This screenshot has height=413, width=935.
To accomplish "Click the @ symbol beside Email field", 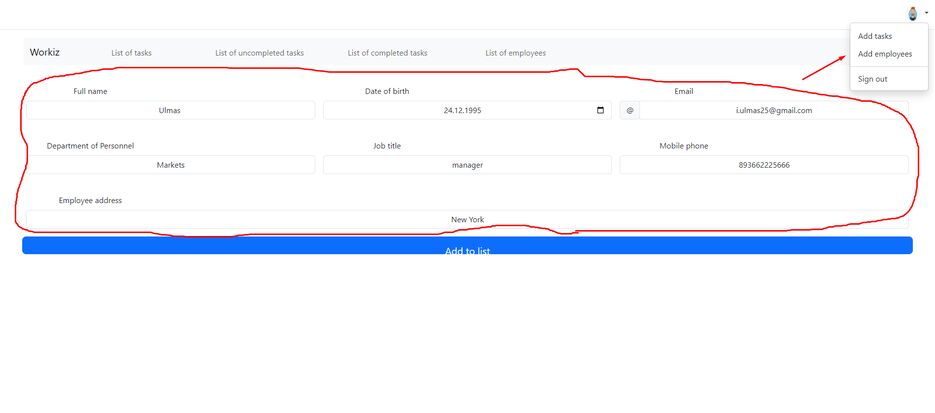I will [x=629, y=110].
